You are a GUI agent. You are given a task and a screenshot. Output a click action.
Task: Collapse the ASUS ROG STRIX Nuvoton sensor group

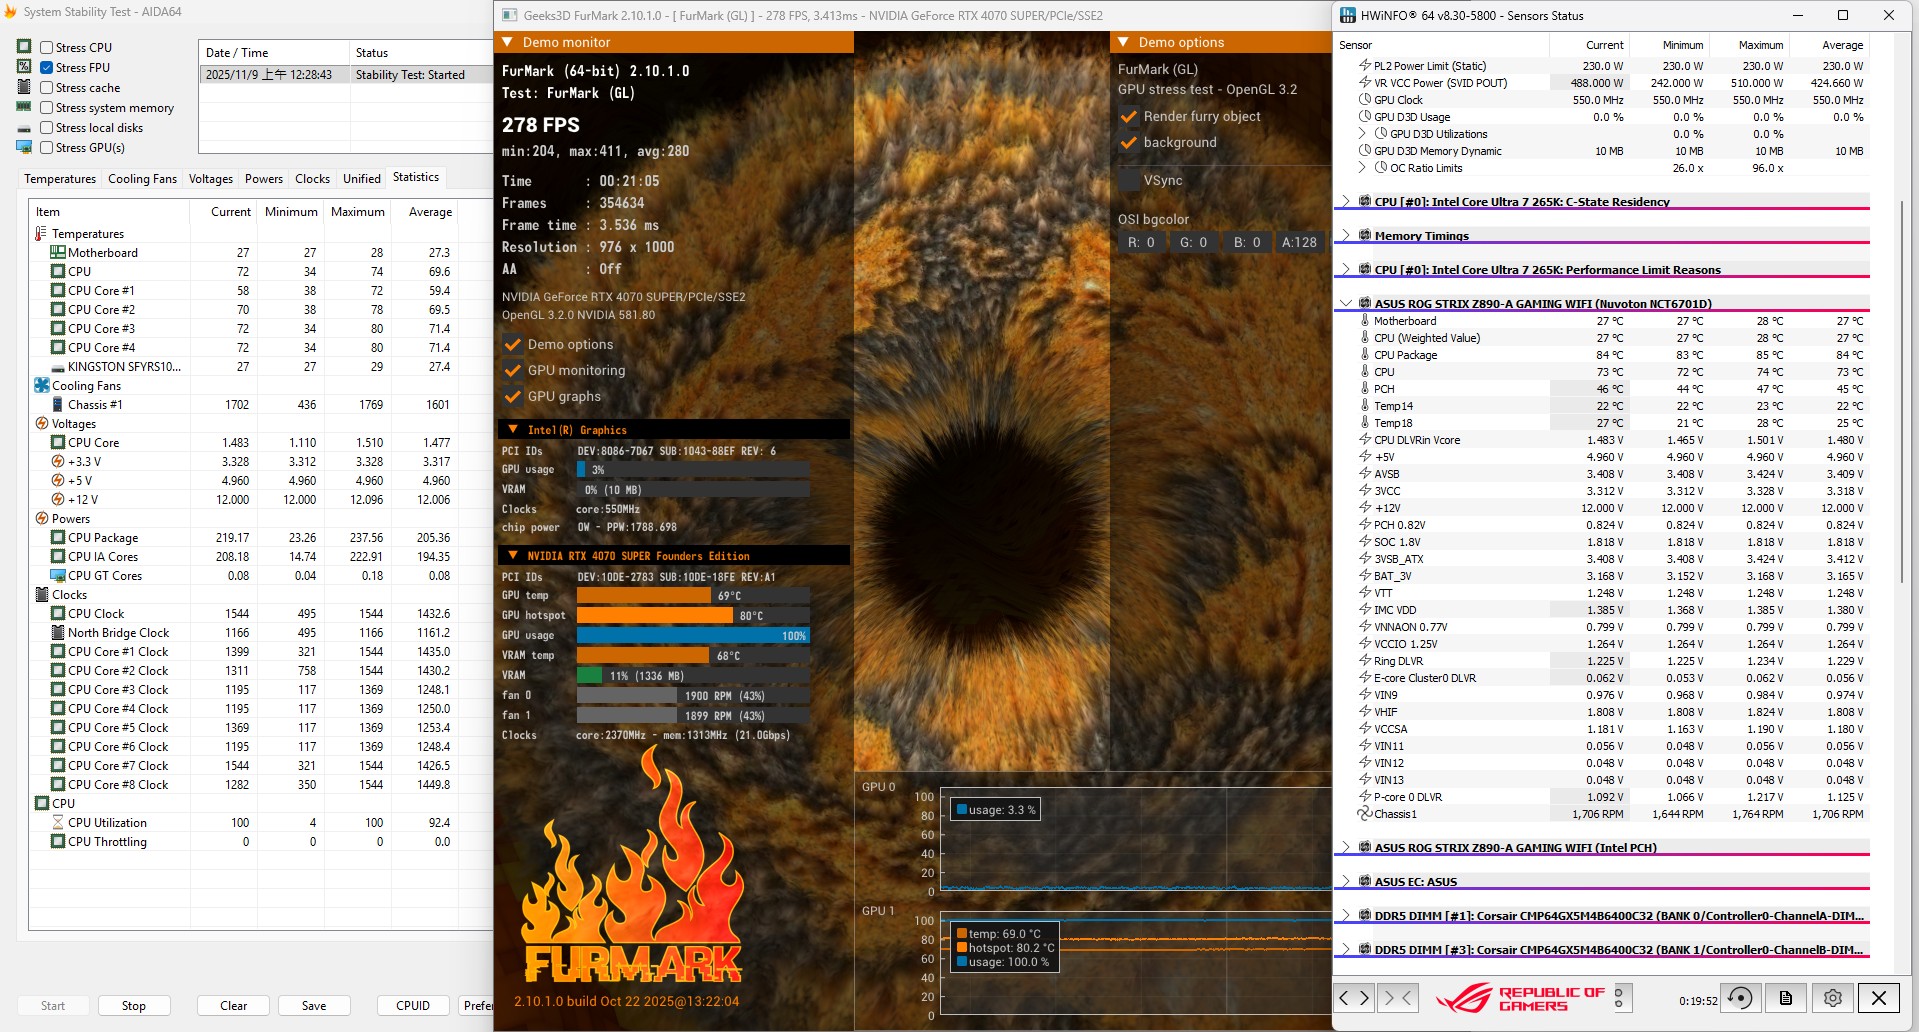pyautogui.click(x=1346, y=304)
